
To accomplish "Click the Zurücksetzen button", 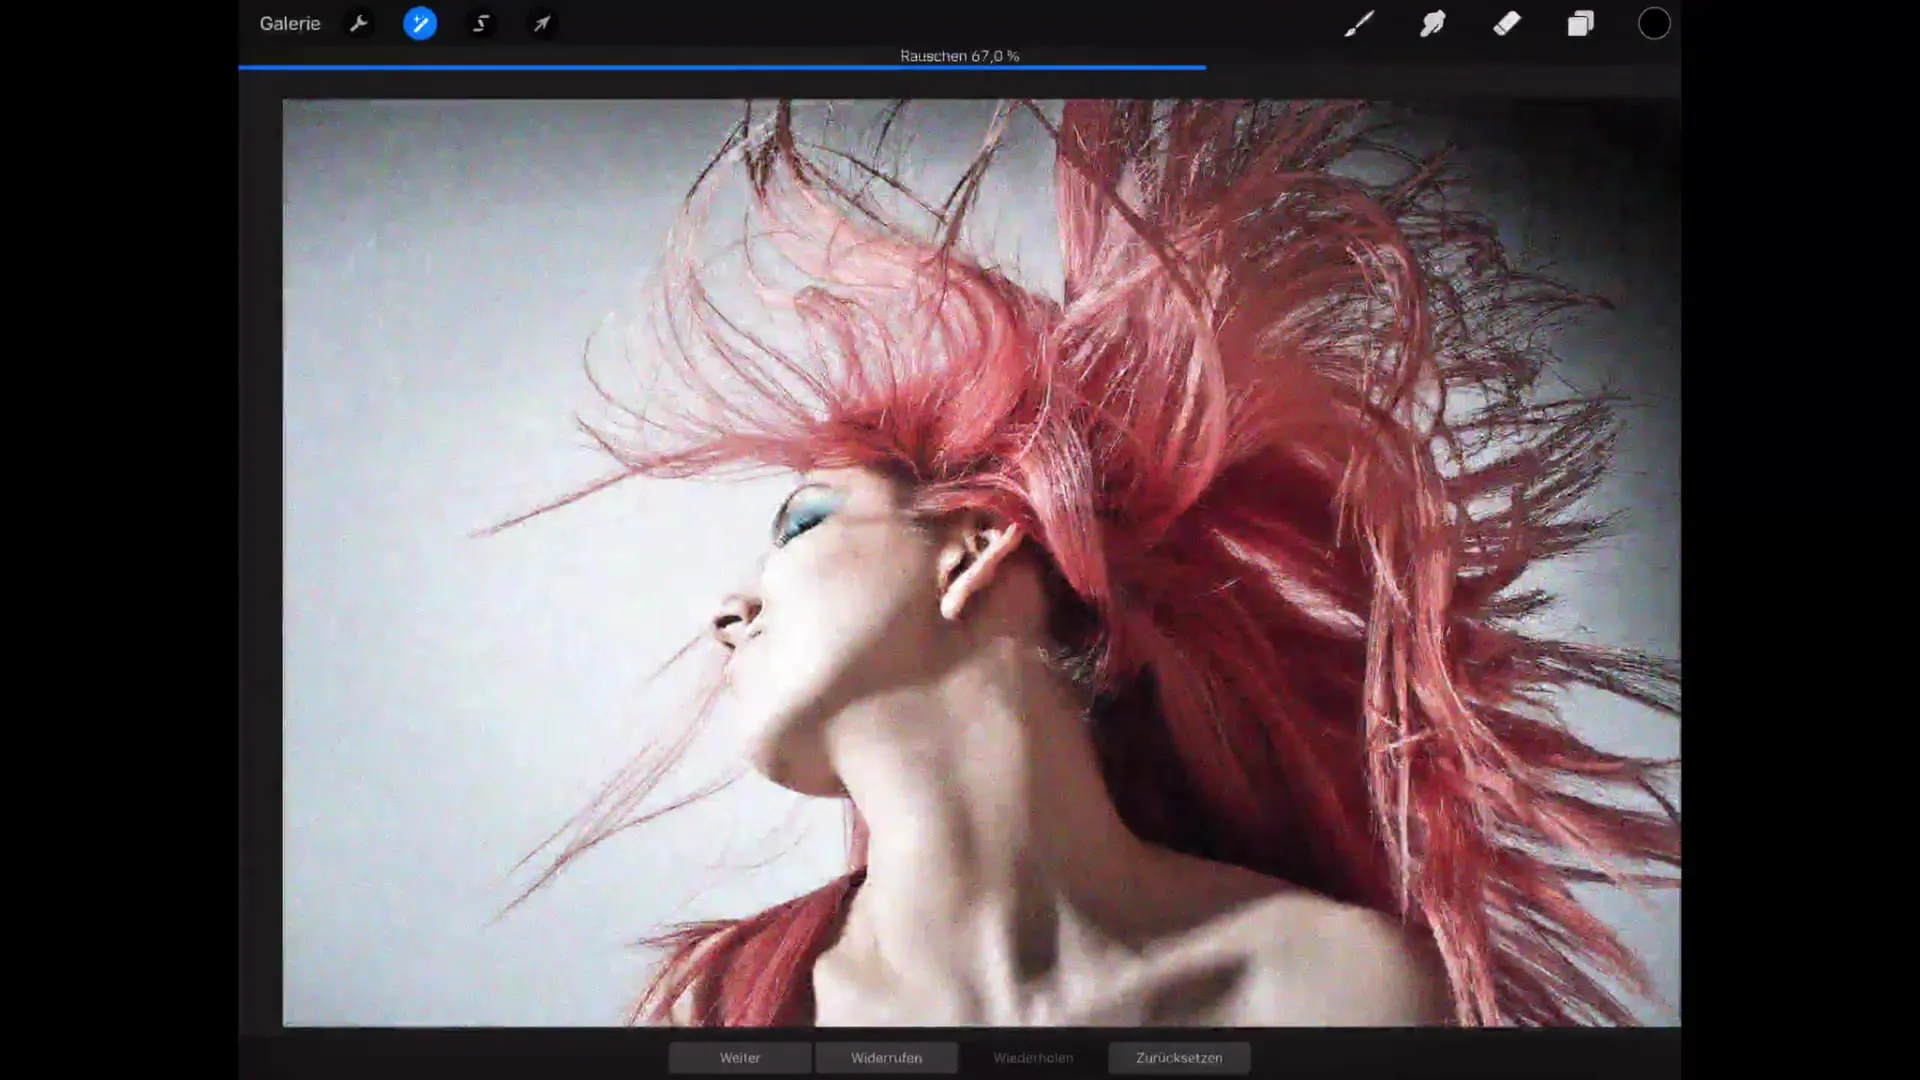I will pyautogui.click(x=1179, y=1058).
